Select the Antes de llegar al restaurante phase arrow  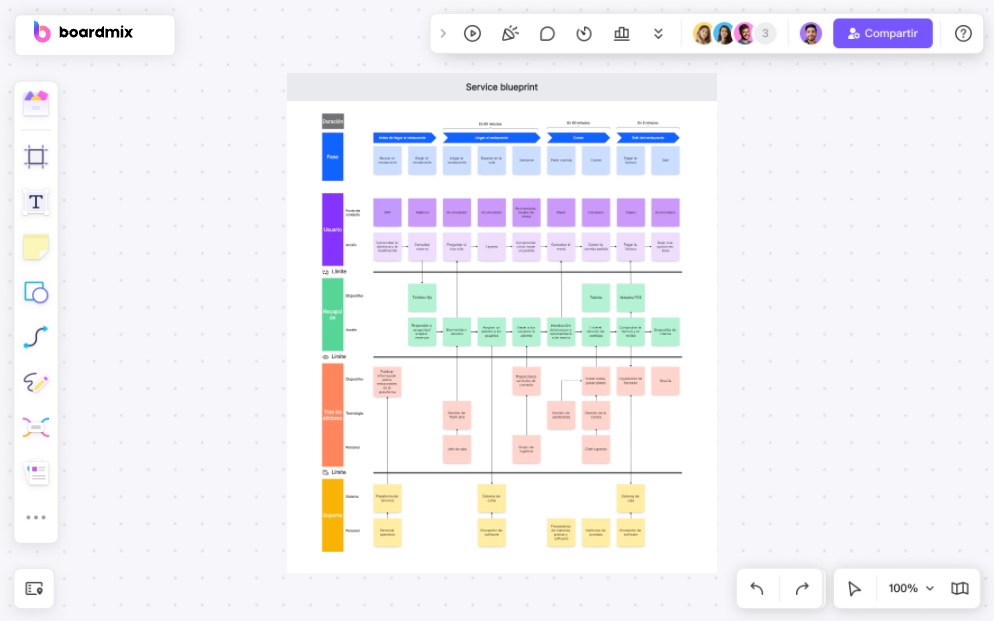pos(404,138)
